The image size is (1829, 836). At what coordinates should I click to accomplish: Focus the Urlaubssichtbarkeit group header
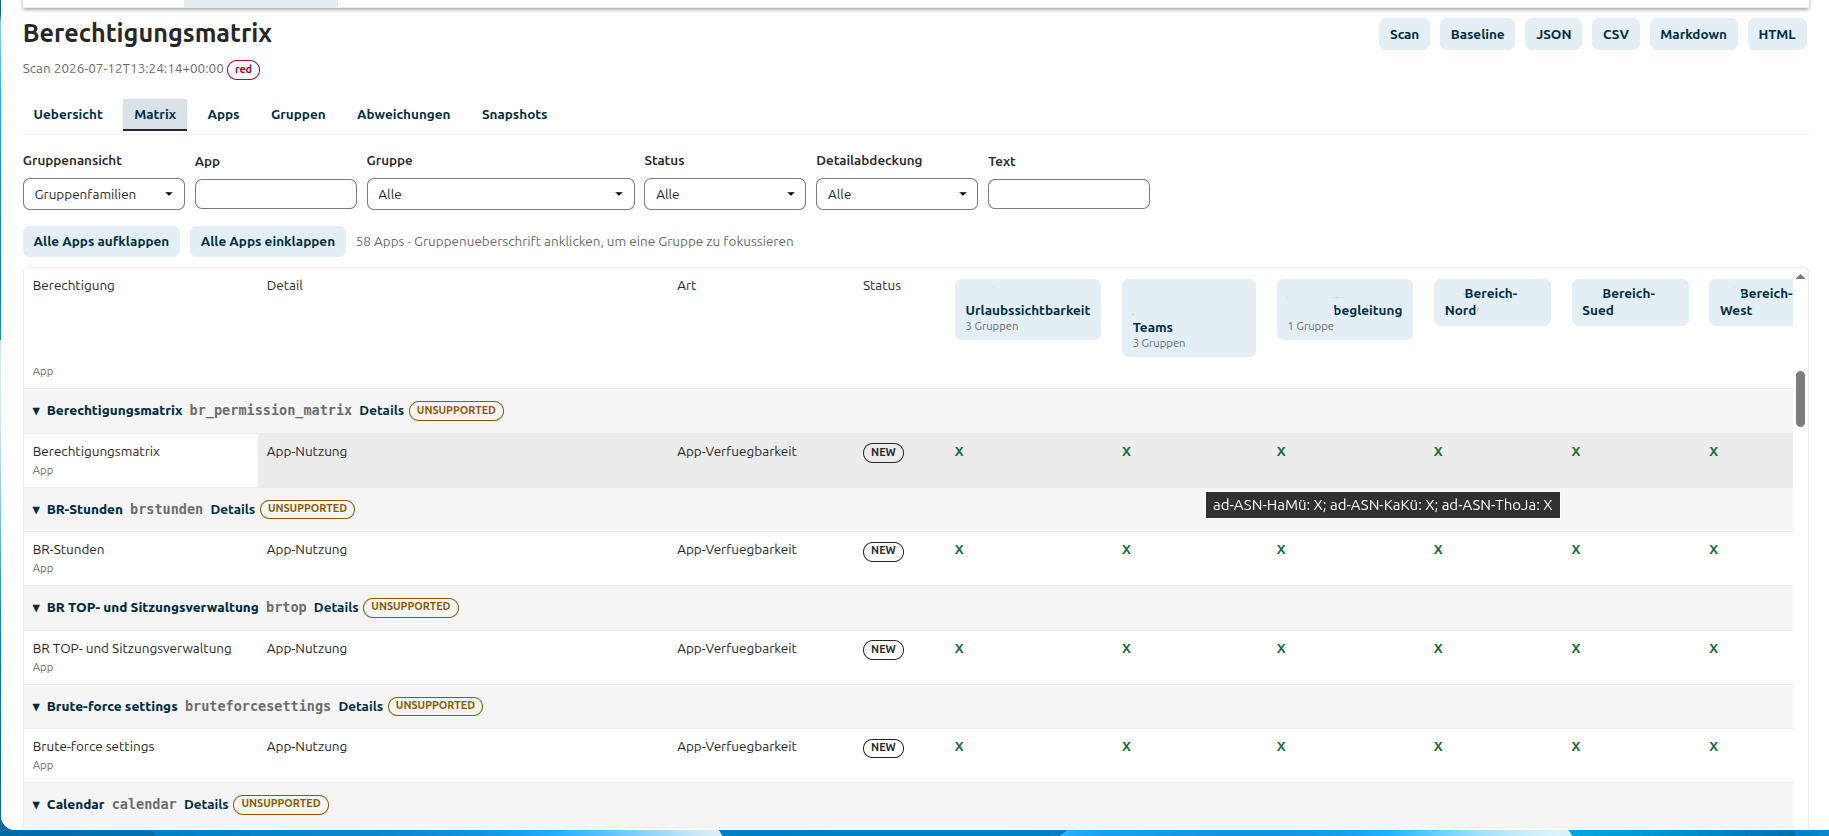point(1028,310)
